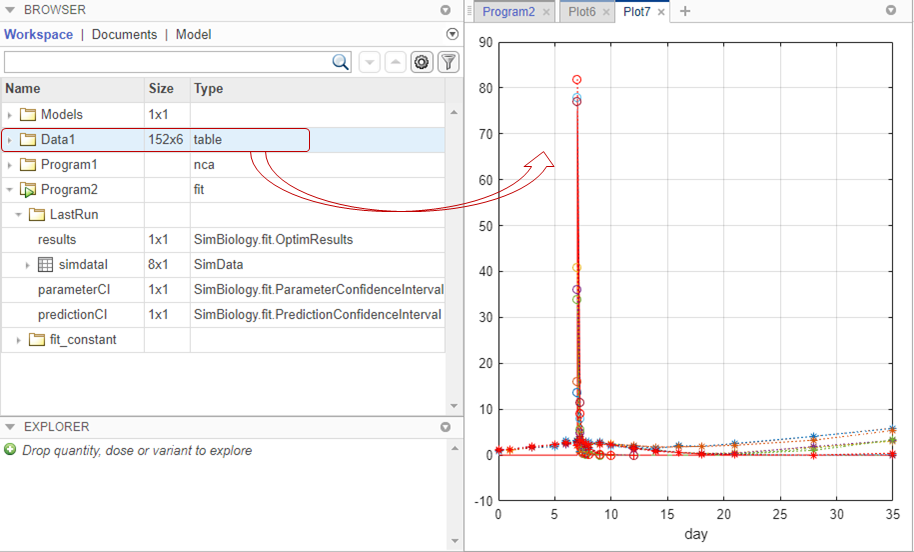This screenshot has height=552, width=914.
Task: Click the 'day' x-axis label
Action: pos(695,533)
